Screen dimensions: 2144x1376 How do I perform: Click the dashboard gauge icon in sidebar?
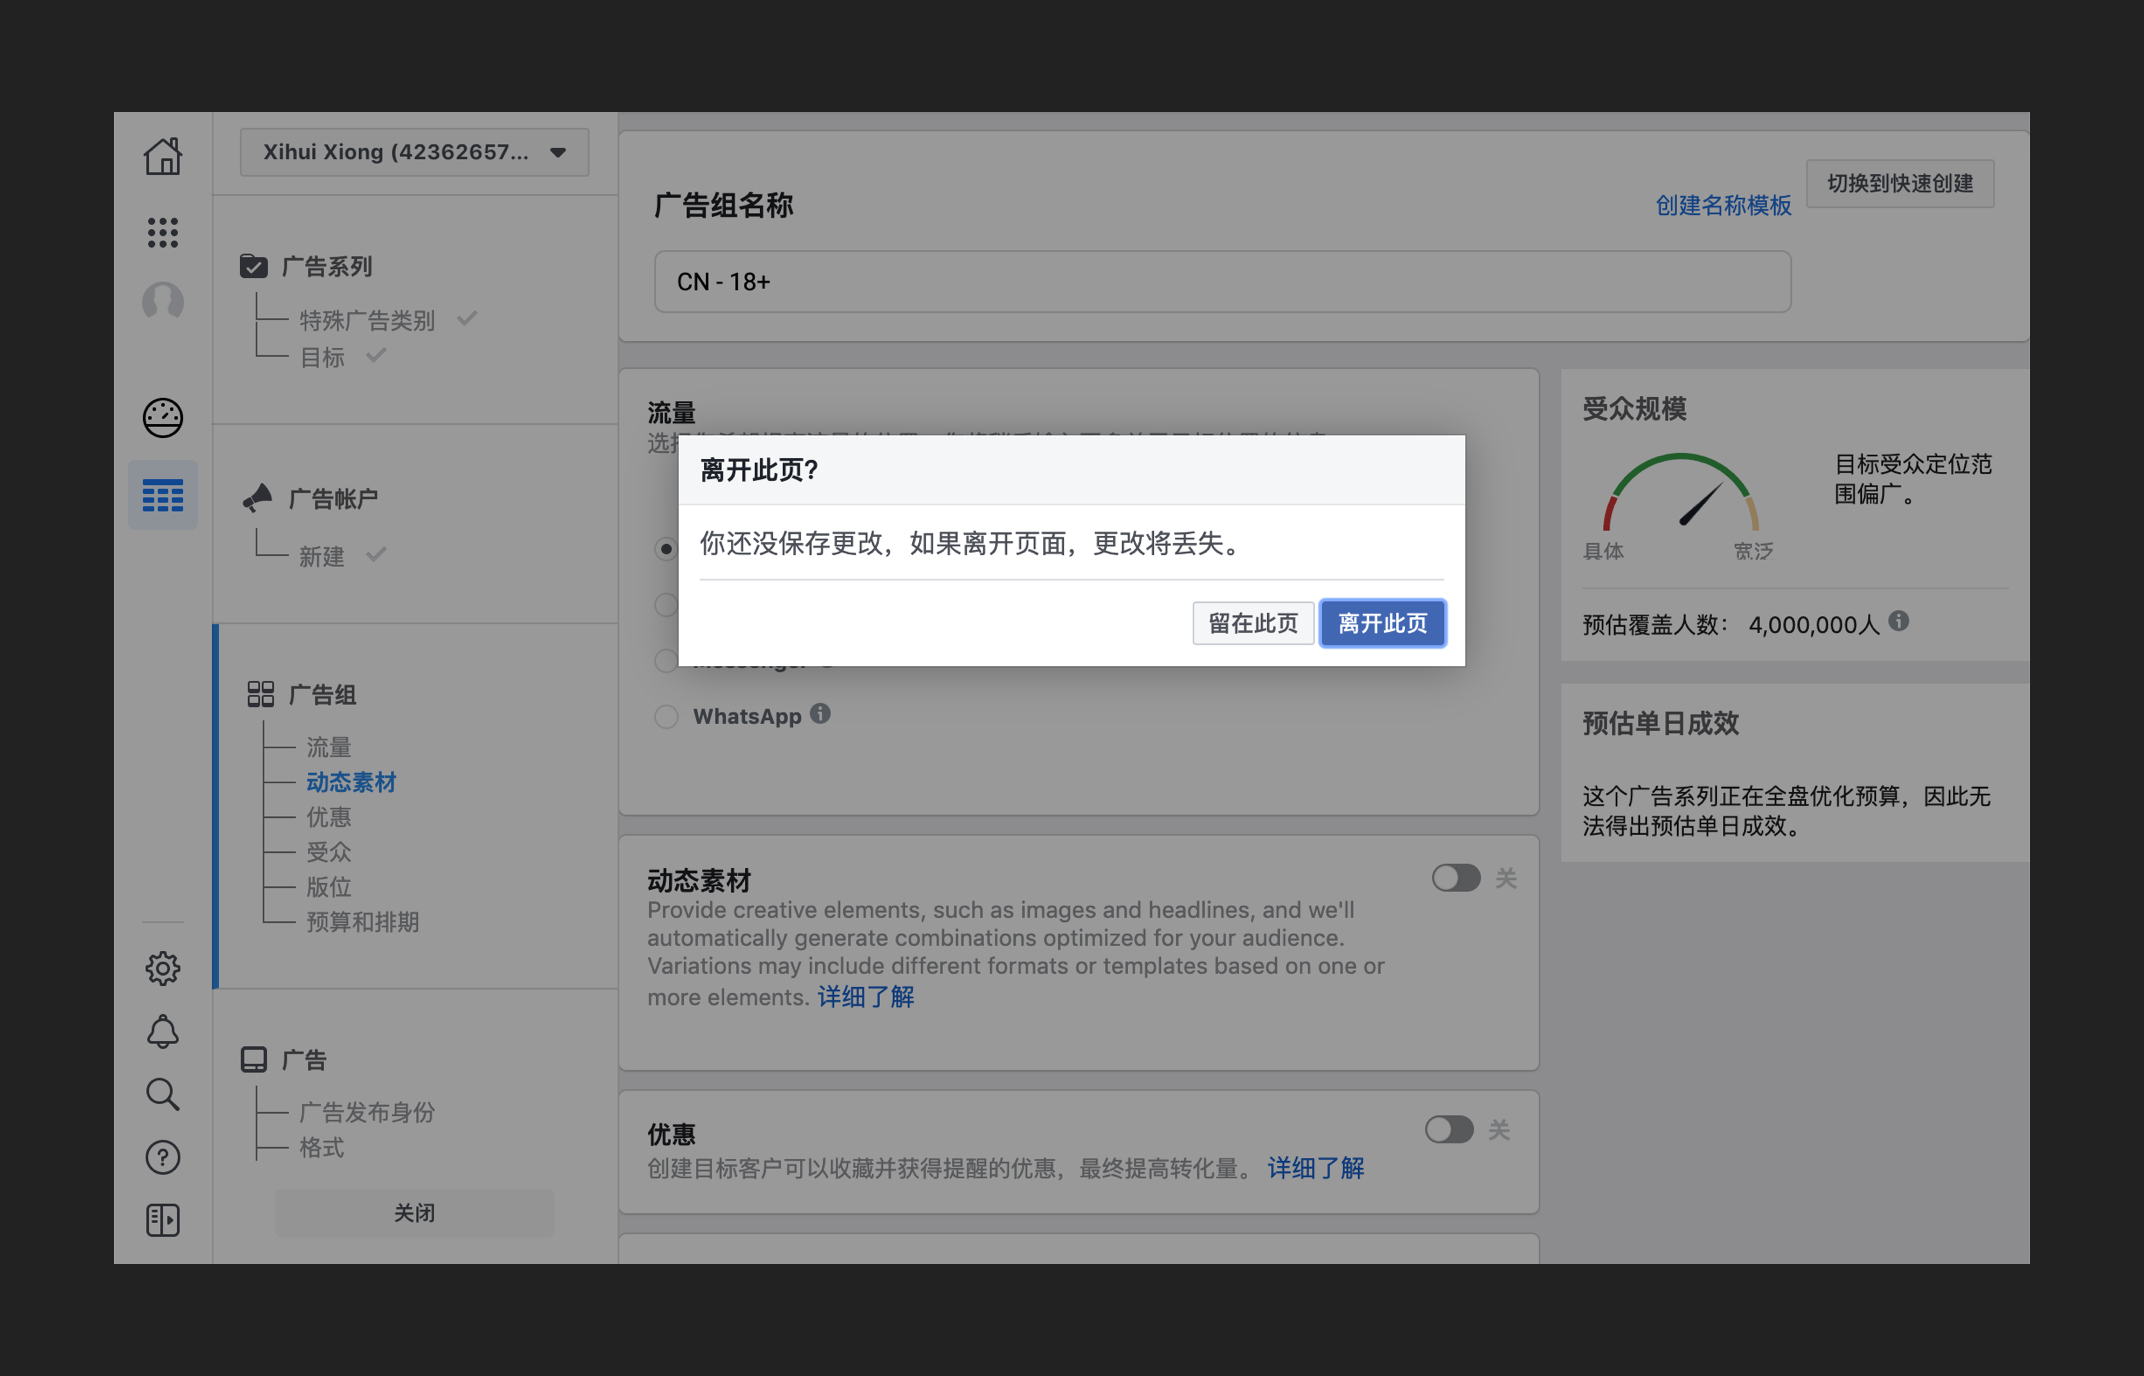(x=163, y=418)
